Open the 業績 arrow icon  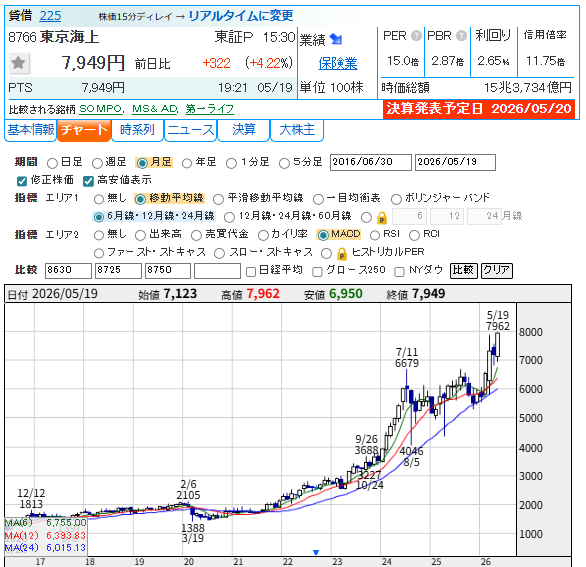click(x=336, y=39)
